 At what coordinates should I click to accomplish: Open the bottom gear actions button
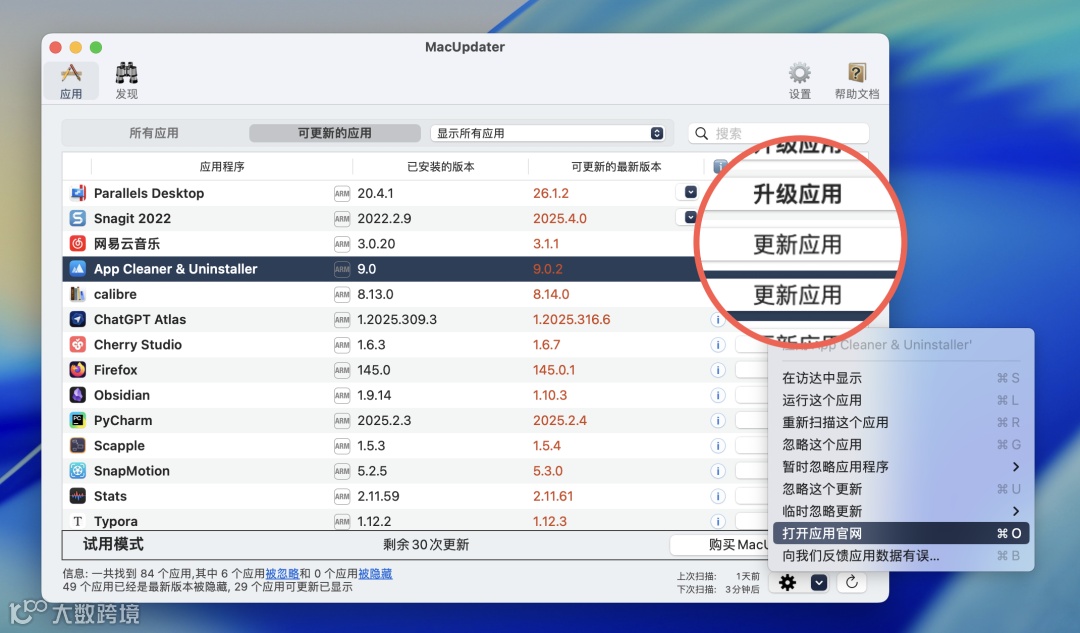coord(787,583)
